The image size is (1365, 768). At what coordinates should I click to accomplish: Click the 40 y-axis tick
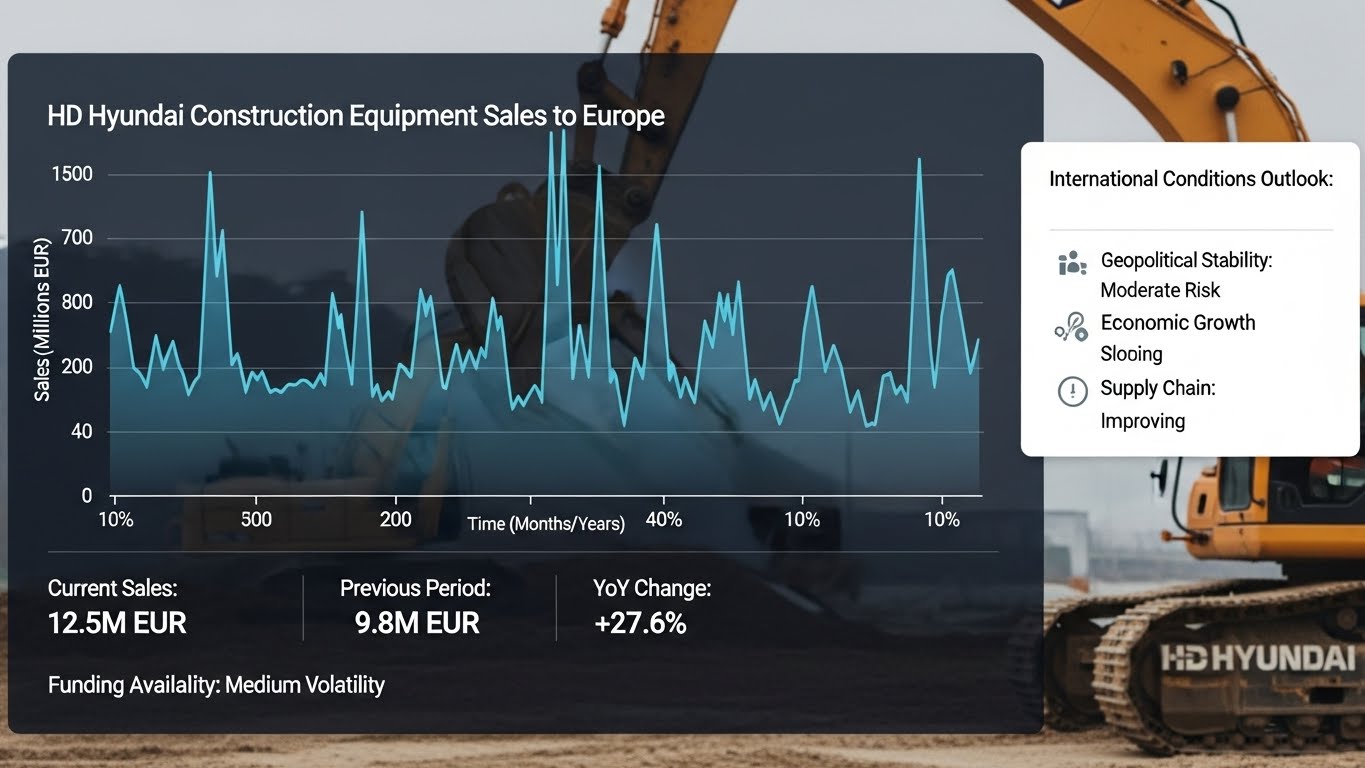pyautogui.click(x=80, y=432)
